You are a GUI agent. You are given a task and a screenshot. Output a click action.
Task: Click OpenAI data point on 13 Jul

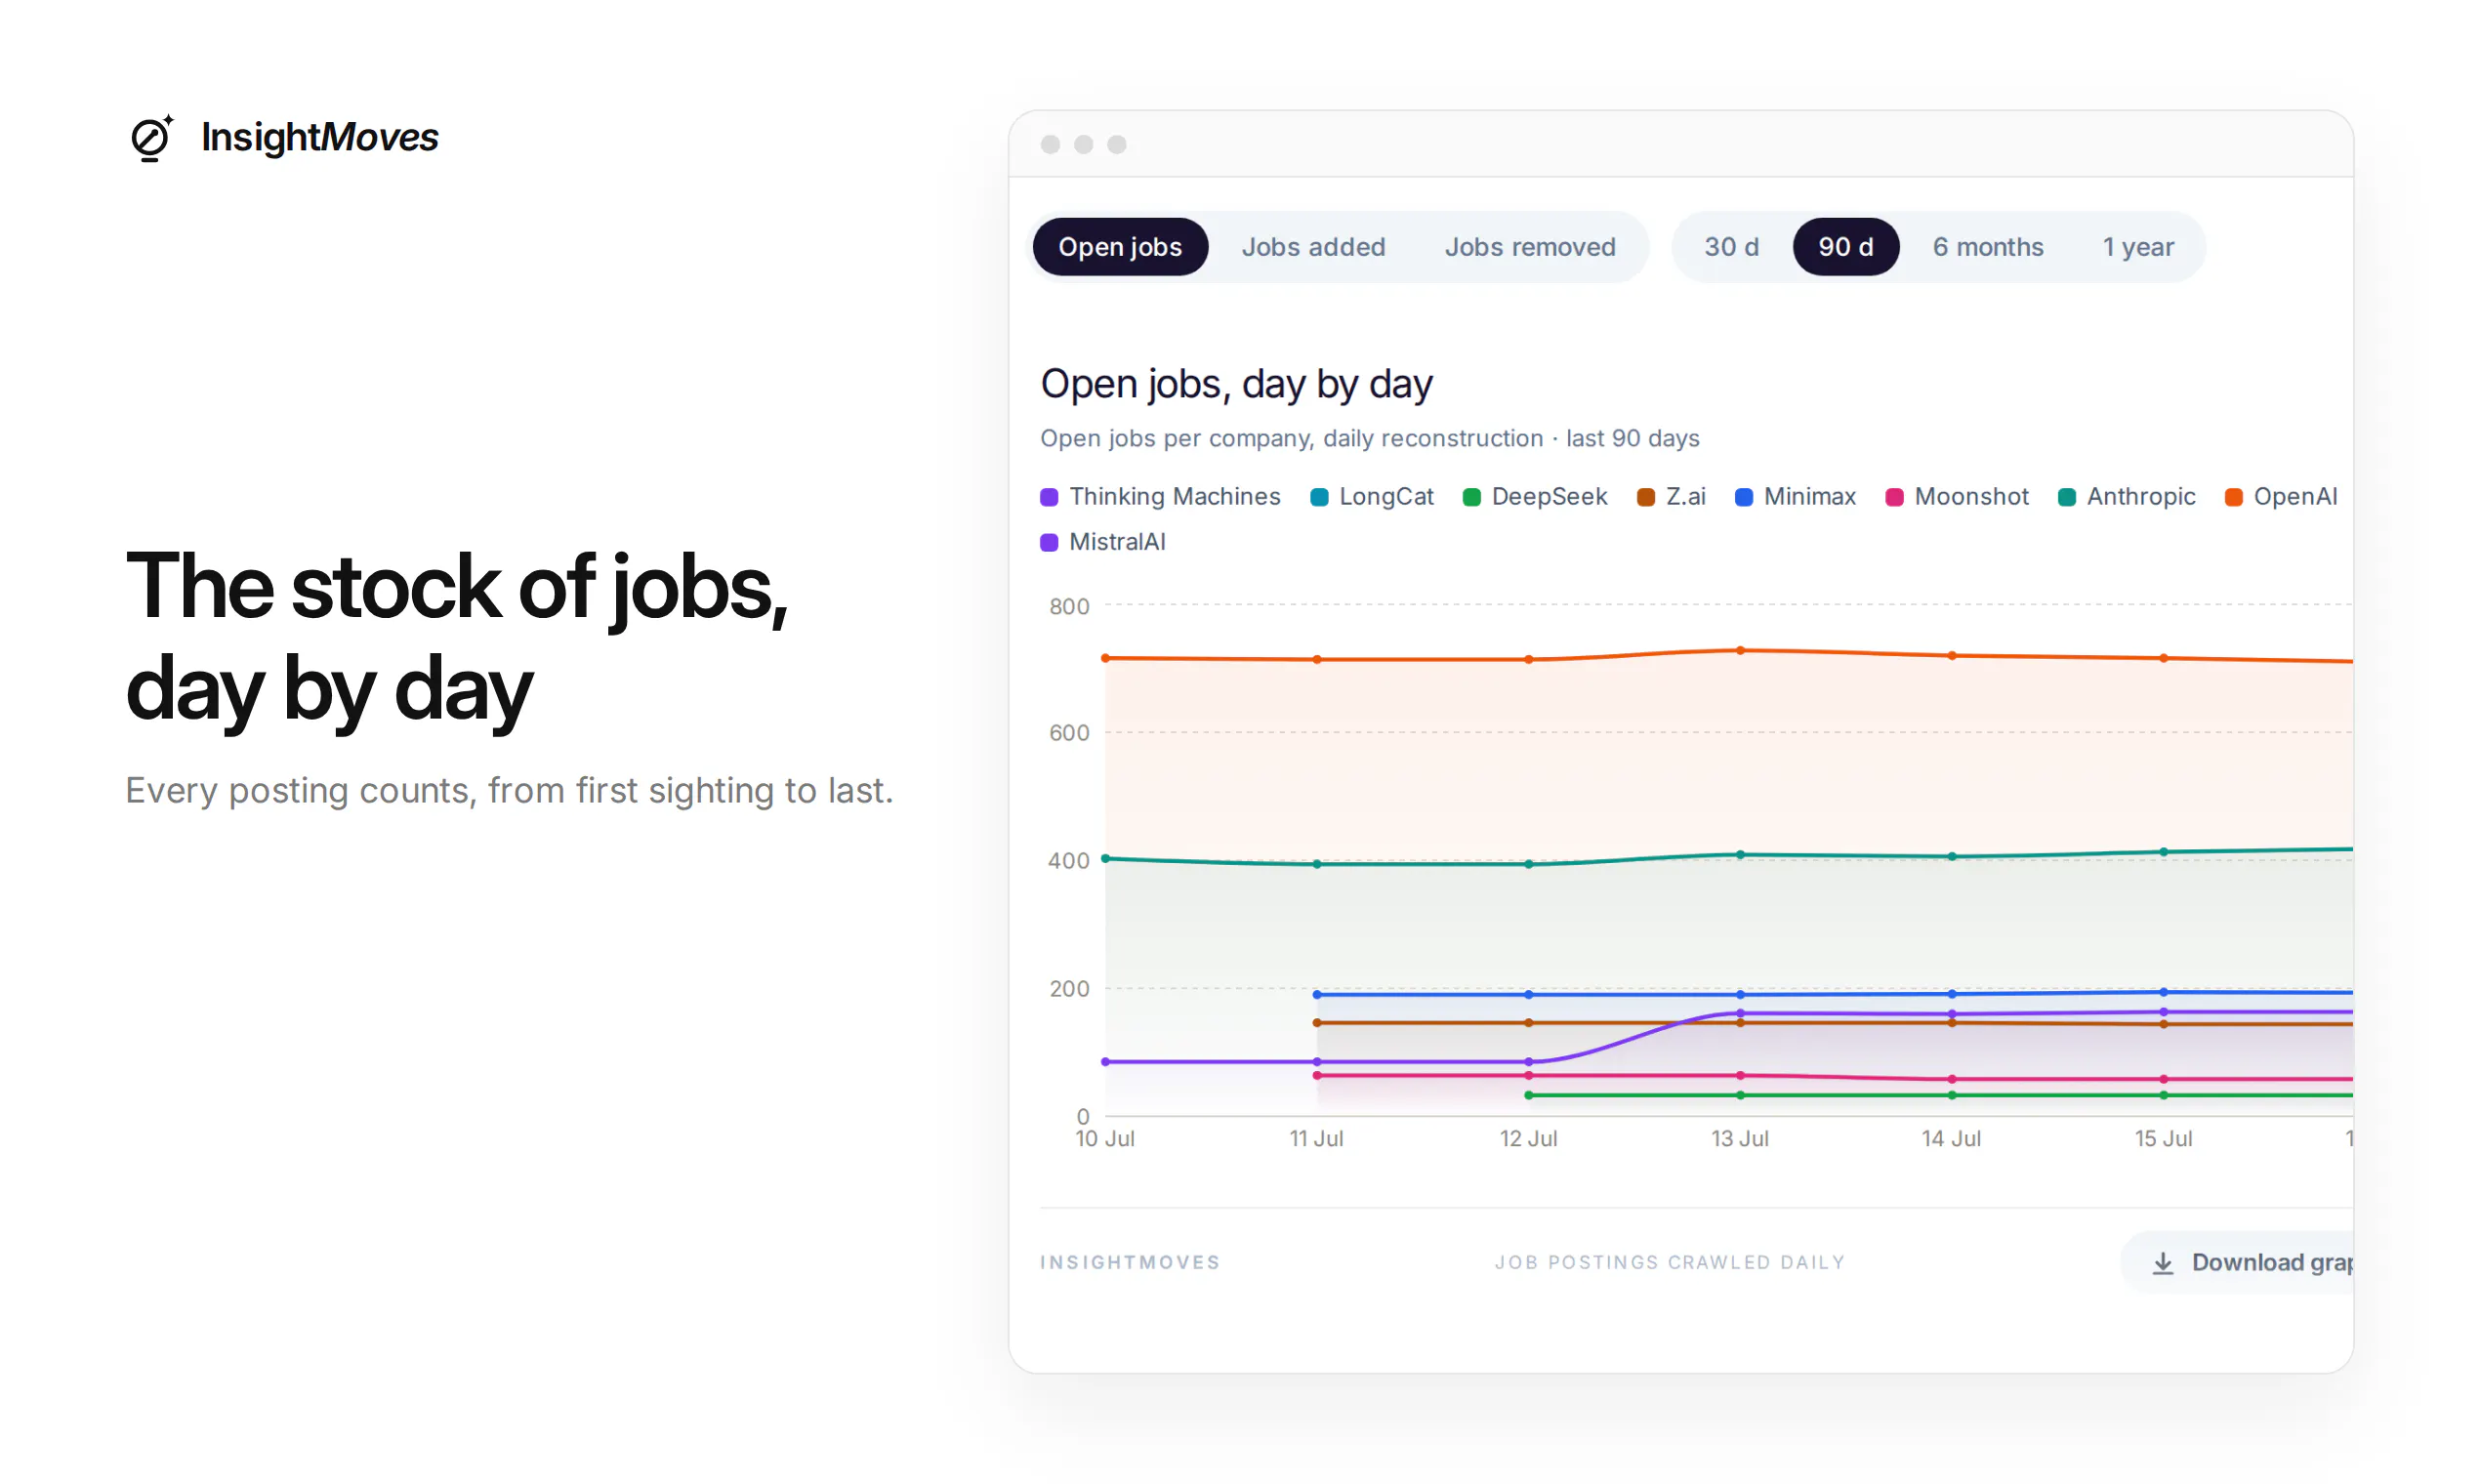[x=1740, y=651]
